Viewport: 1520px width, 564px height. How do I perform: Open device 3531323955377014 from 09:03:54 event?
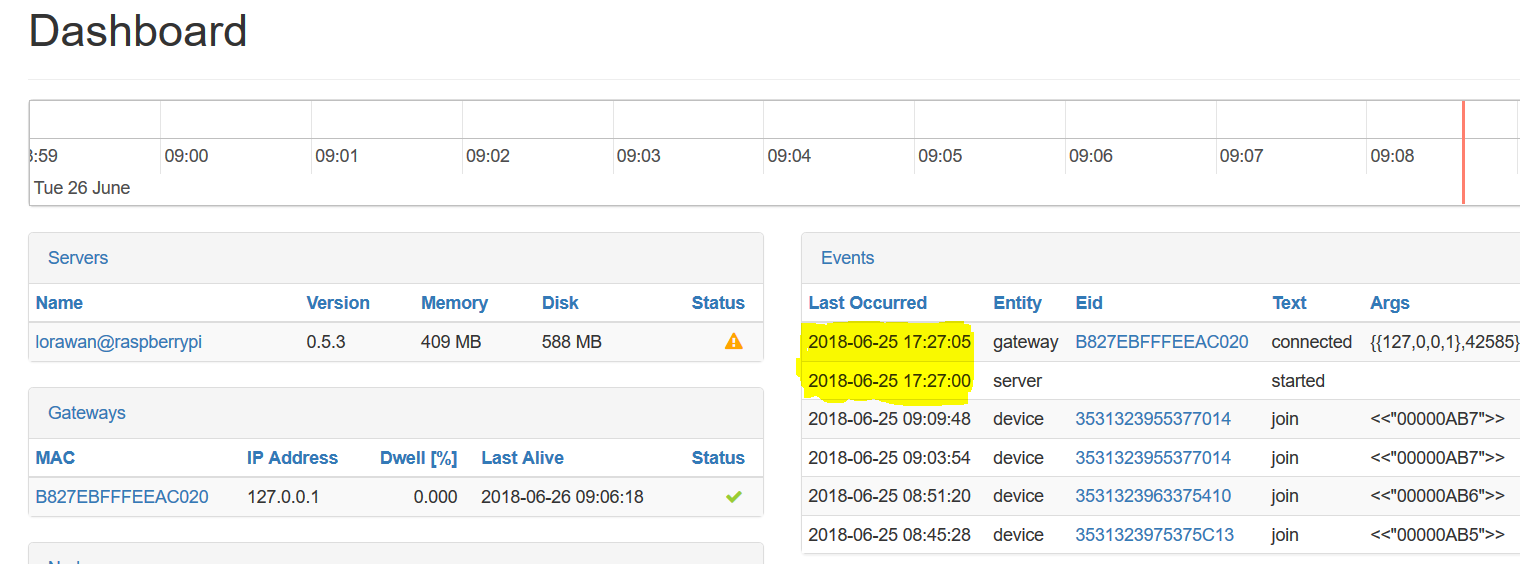click(1153, 458)
